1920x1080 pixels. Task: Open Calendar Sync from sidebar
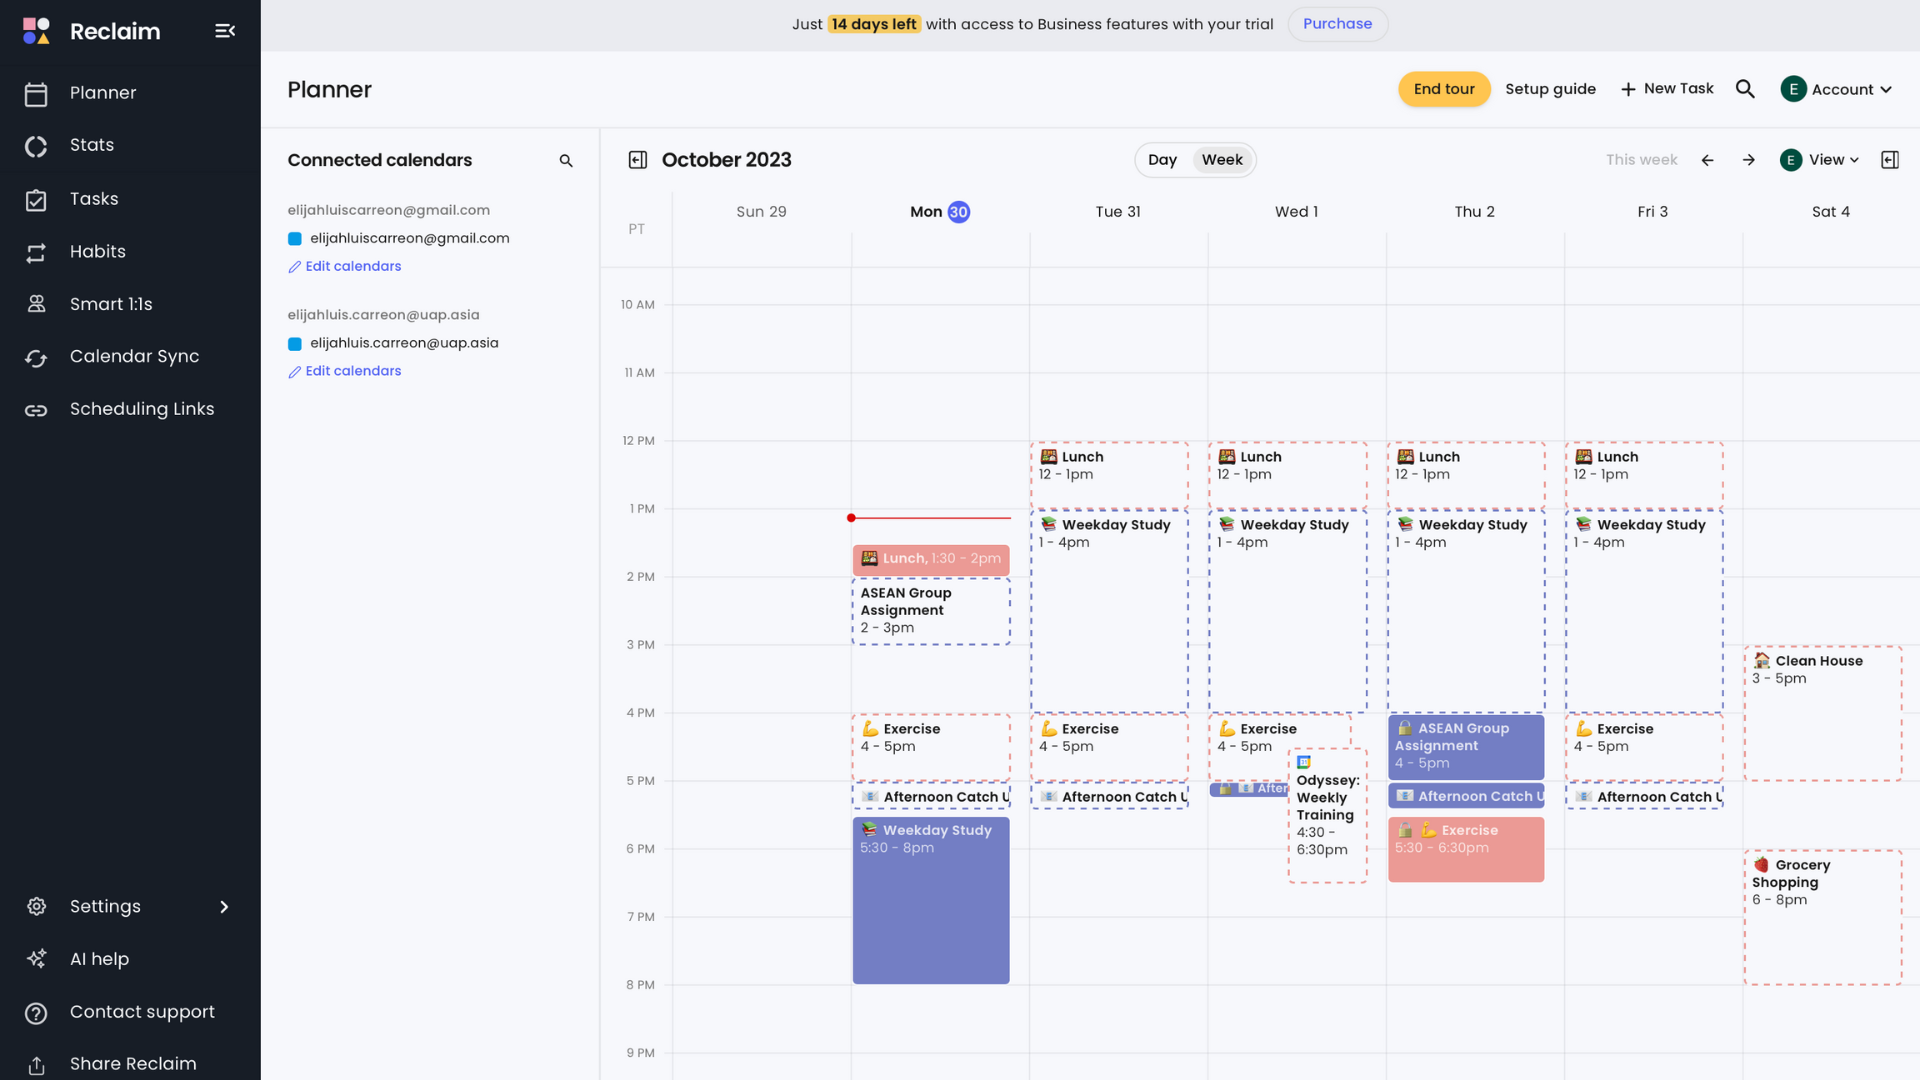tap(134, 357)
